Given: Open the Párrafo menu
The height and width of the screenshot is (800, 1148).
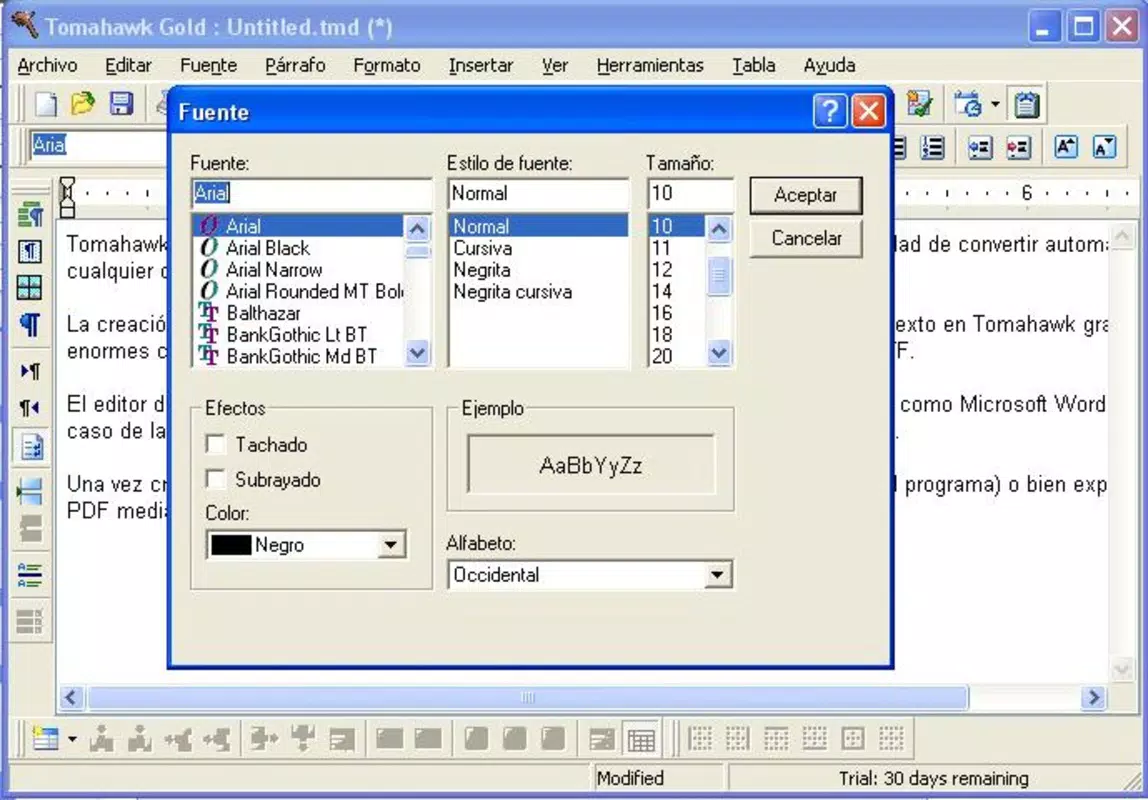Looking at the screenshot, I should tap(295, 65).
